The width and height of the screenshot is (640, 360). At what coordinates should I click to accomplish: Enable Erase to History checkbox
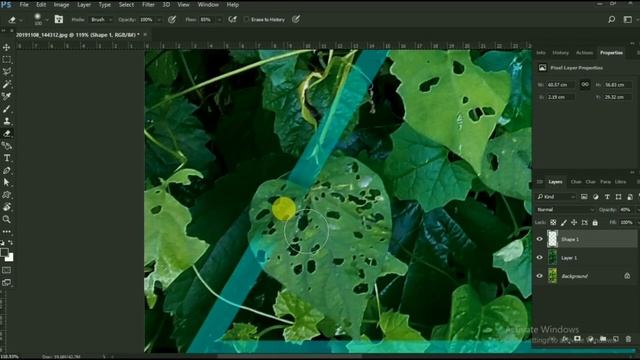(246, 19)
